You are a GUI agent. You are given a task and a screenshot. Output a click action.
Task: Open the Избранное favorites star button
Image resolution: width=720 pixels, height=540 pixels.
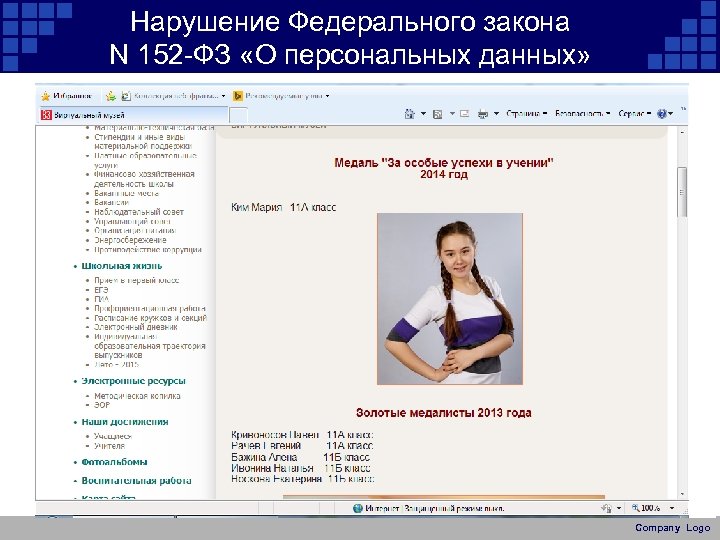(67, 96)
